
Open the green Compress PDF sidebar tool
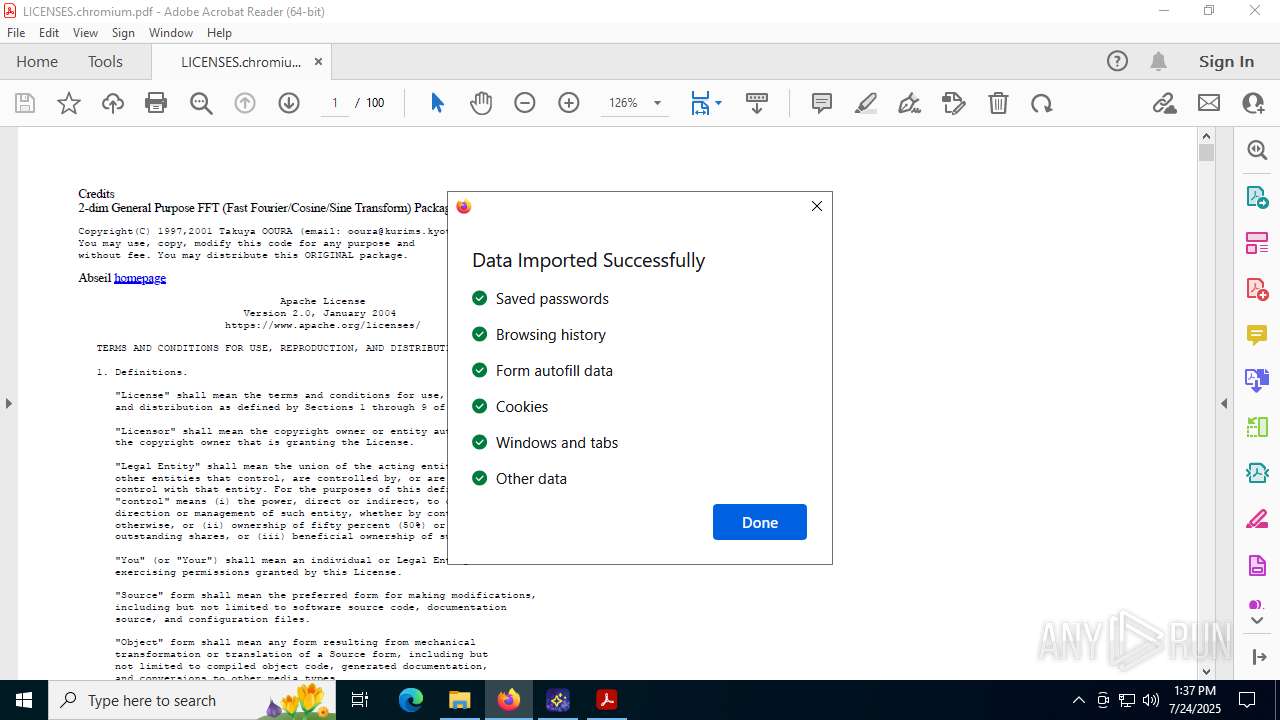[x=1257, y=427]
